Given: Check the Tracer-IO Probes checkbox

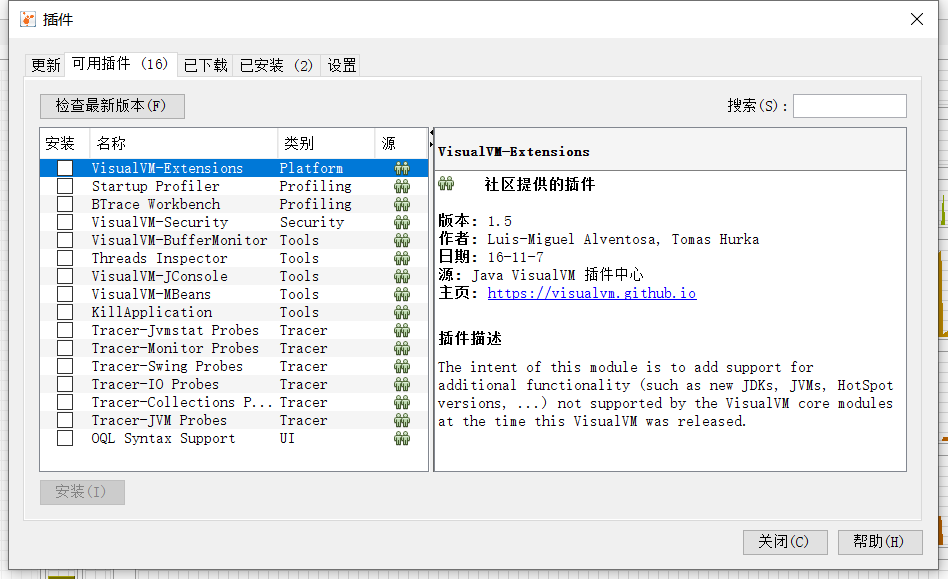Looking at the screenshot, I should point(65,384).
